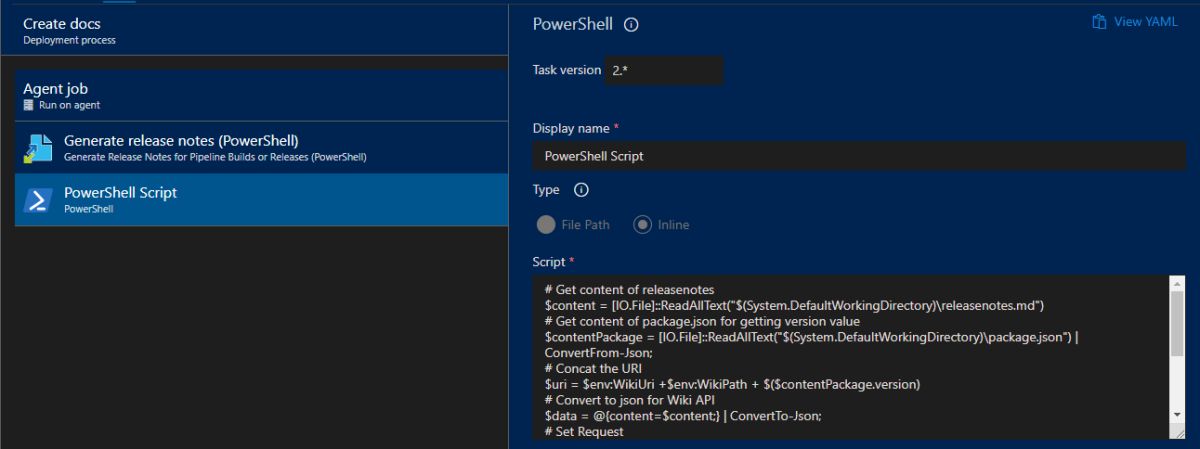Click the Generate release notes task icon
This screenshot has height=449, width=1200.
[x=38, y=148]
